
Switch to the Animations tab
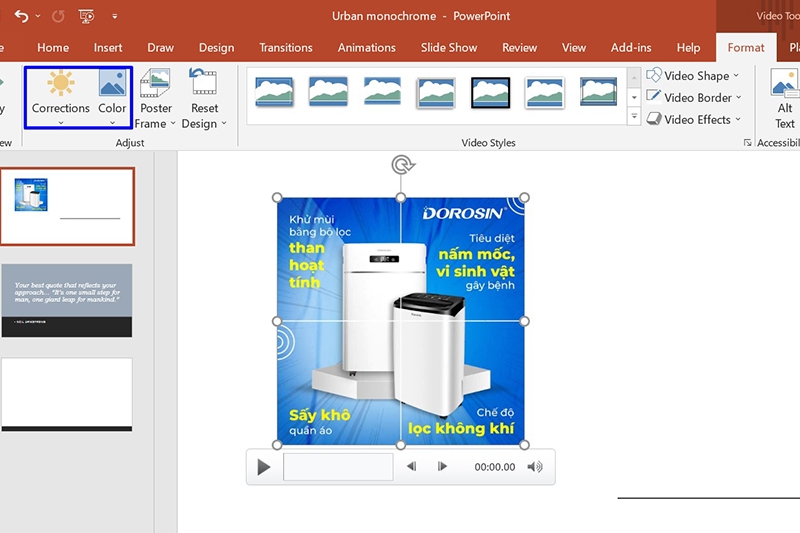pos(366,47)
